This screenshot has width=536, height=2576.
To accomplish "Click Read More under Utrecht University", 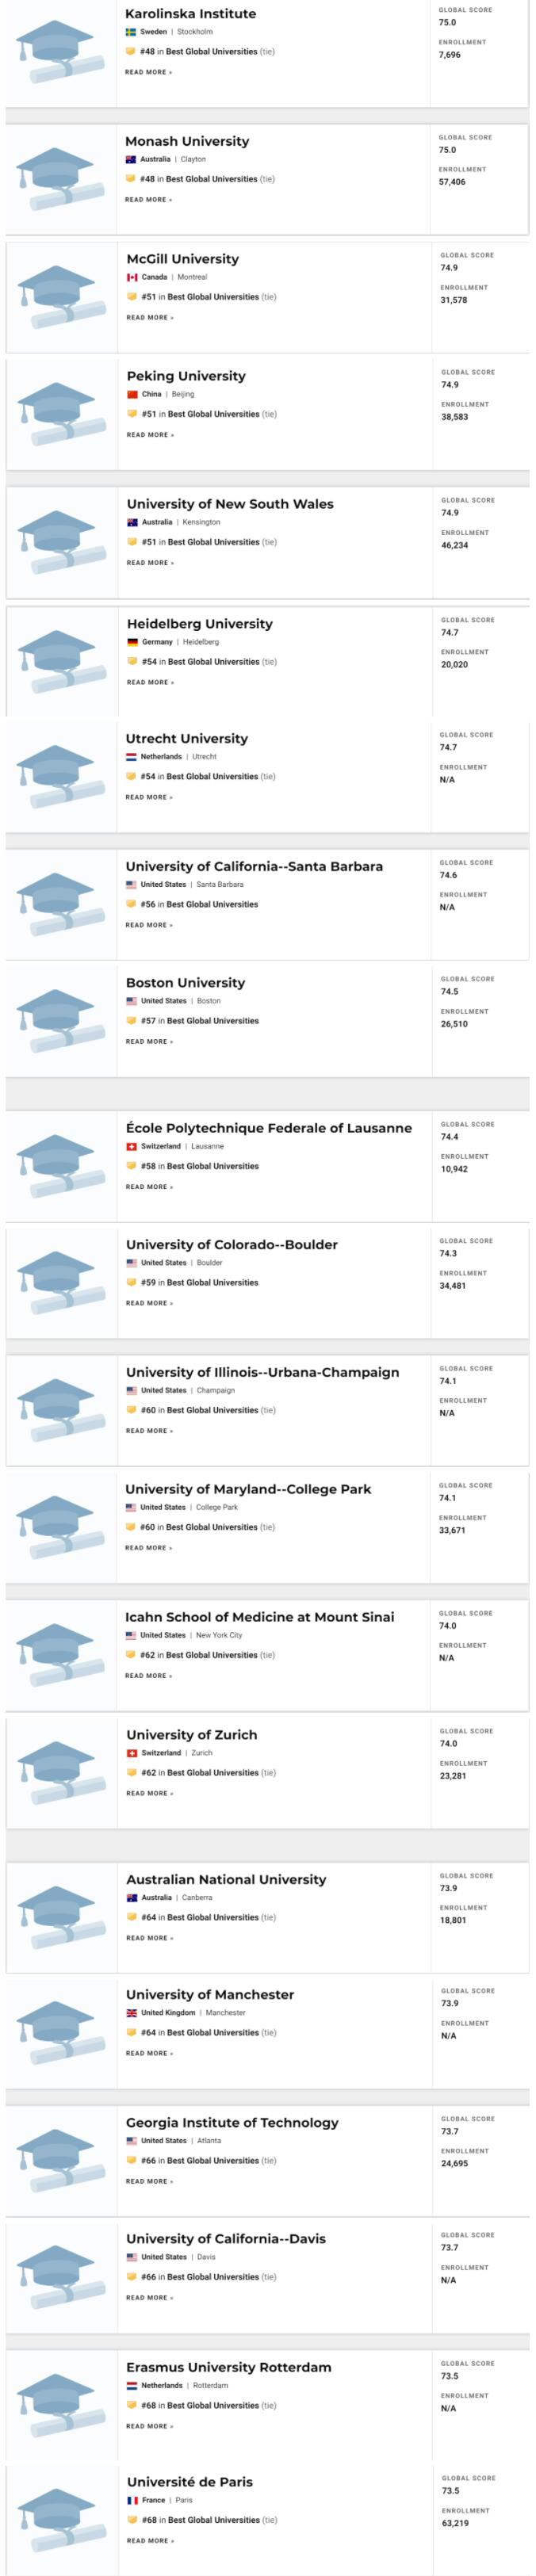I will coord(148,797).
